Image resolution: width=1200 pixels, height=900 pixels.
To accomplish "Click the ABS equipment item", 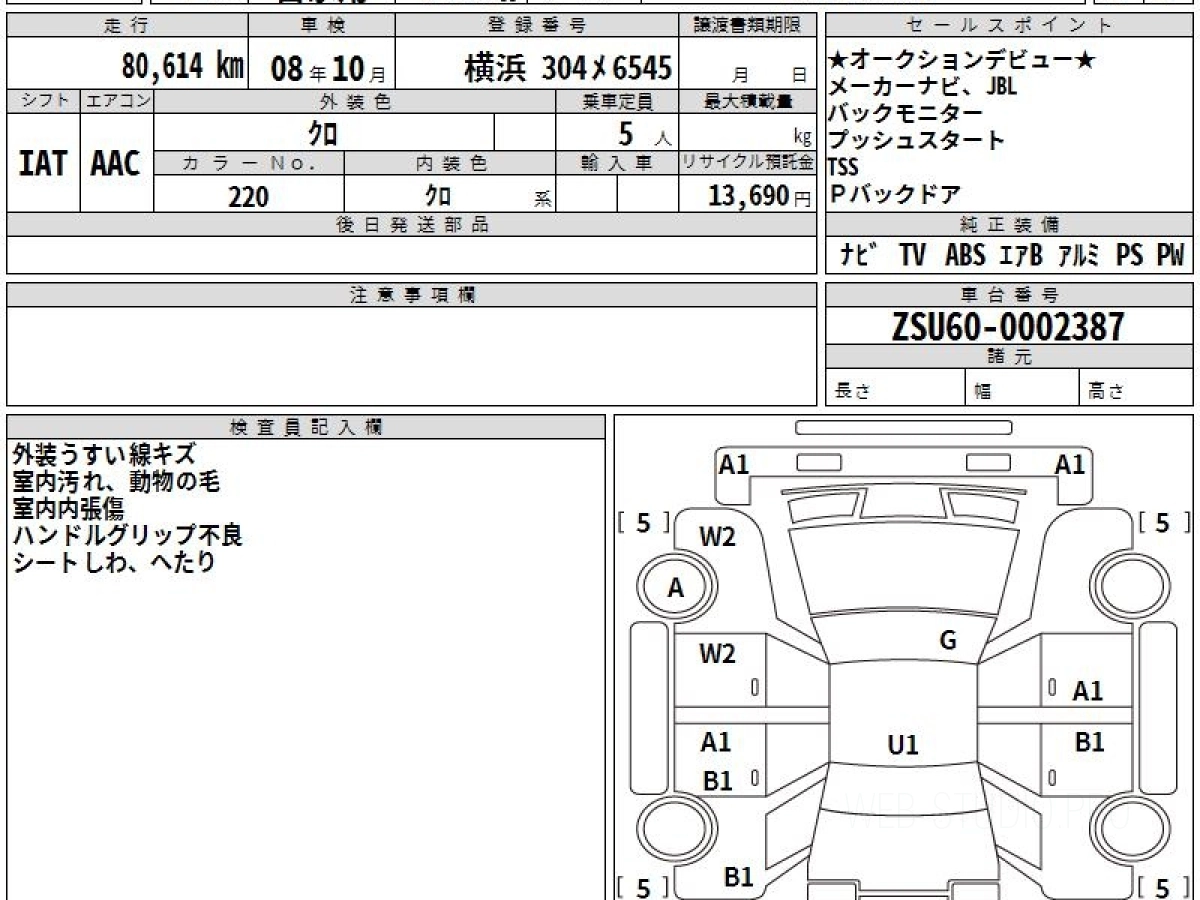I will tap(965, 255).
